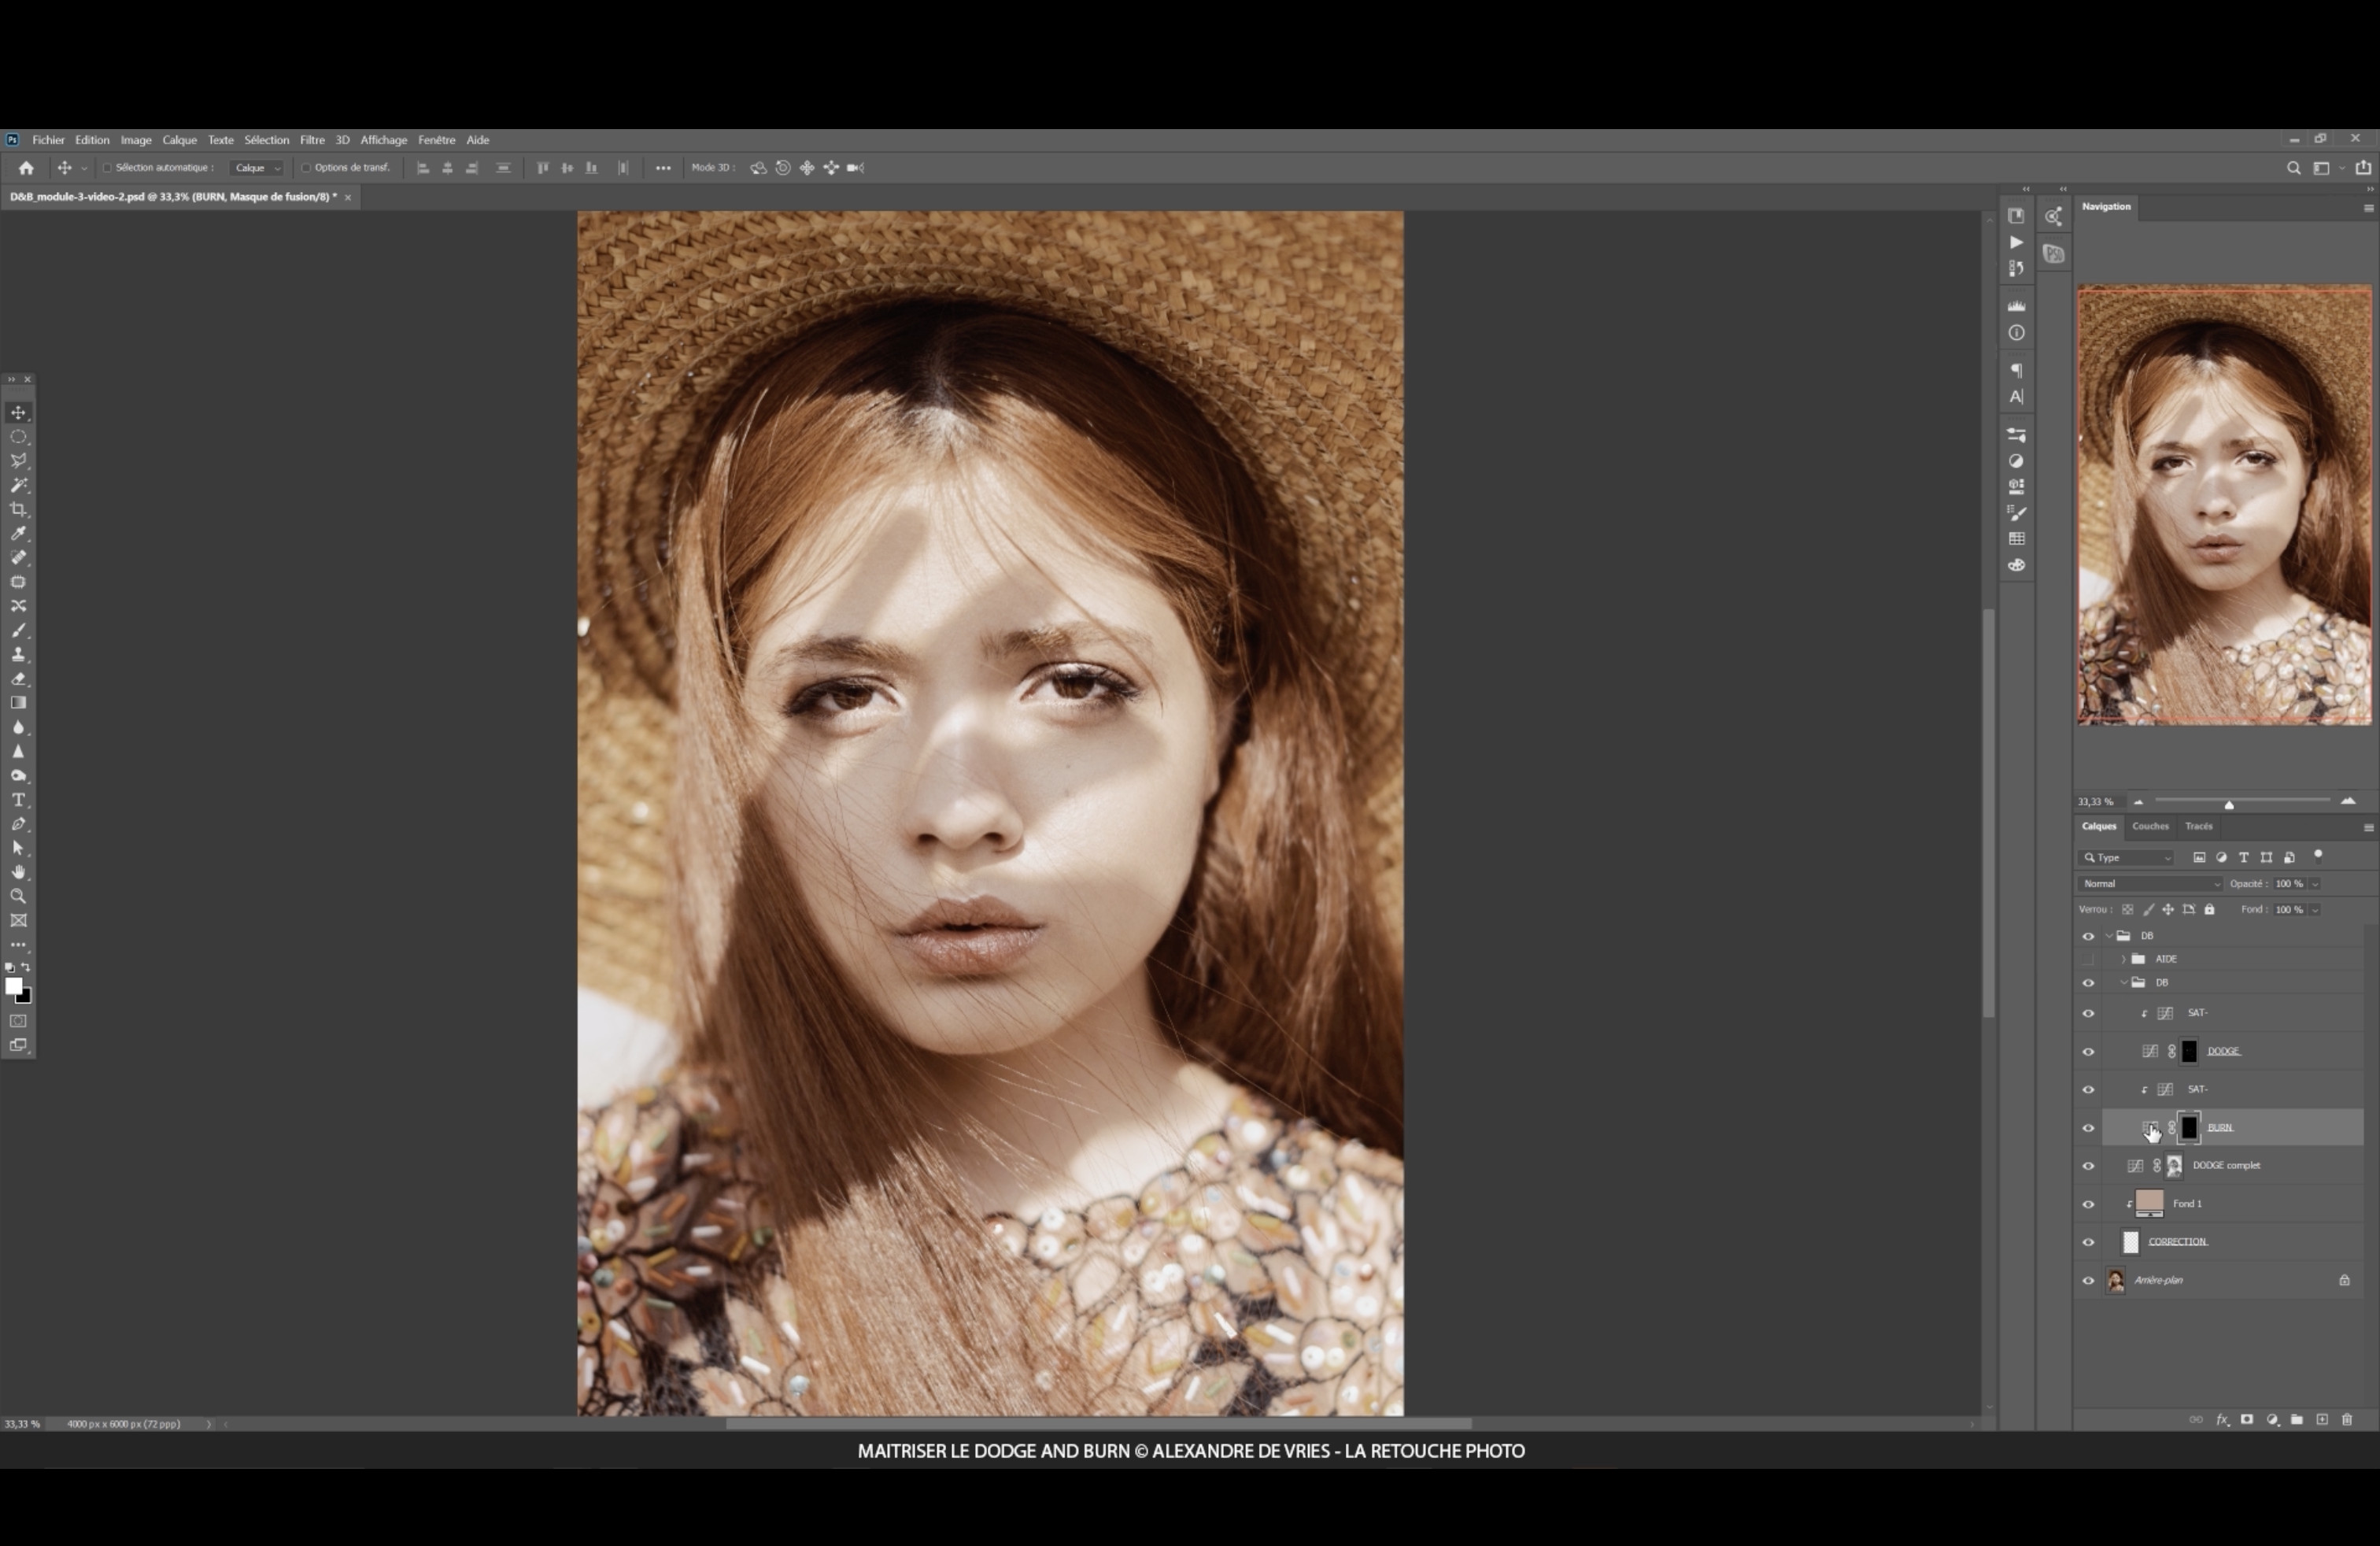
Task: Click the Home icon in options bar
Action: [26, 168]
